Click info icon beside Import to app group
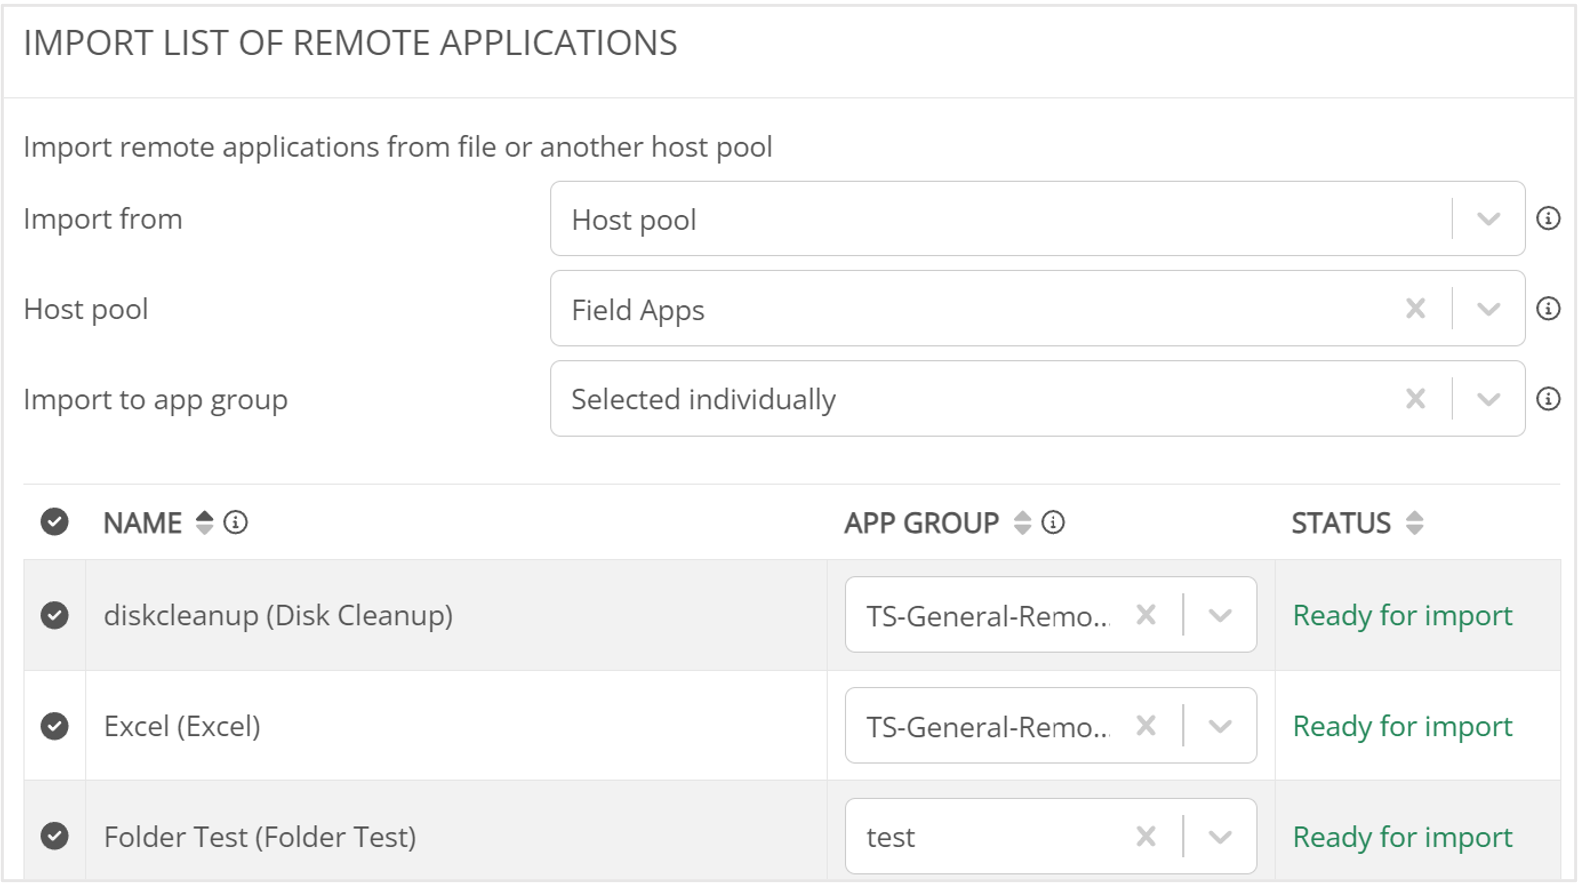The image size is (1580, 885). click(x=1547, y=399)
